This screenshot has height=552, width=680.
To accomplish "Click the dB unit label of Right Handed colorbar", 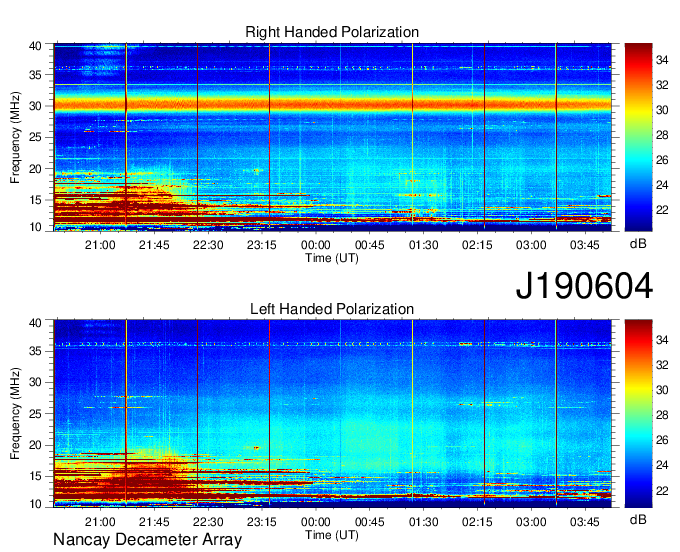I will pos(638,244).
